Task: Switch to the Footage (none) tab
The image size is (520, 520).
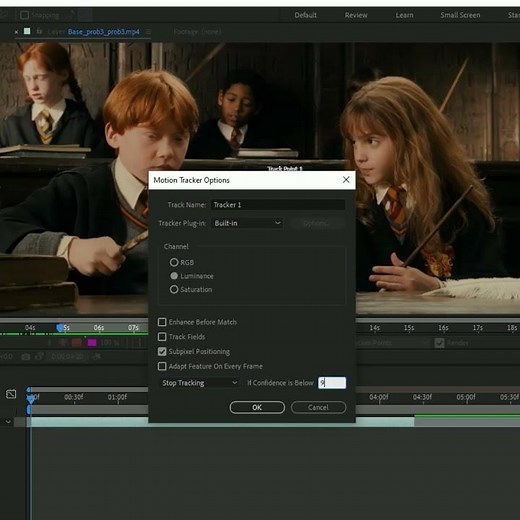Action: coord(197,32)
